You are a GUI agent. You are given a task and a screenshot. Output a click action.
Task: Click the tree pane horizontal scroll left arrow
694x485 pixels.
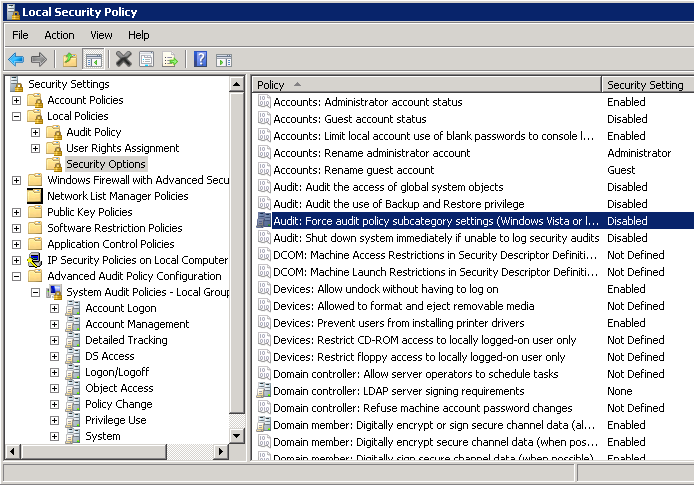[13, 451]
